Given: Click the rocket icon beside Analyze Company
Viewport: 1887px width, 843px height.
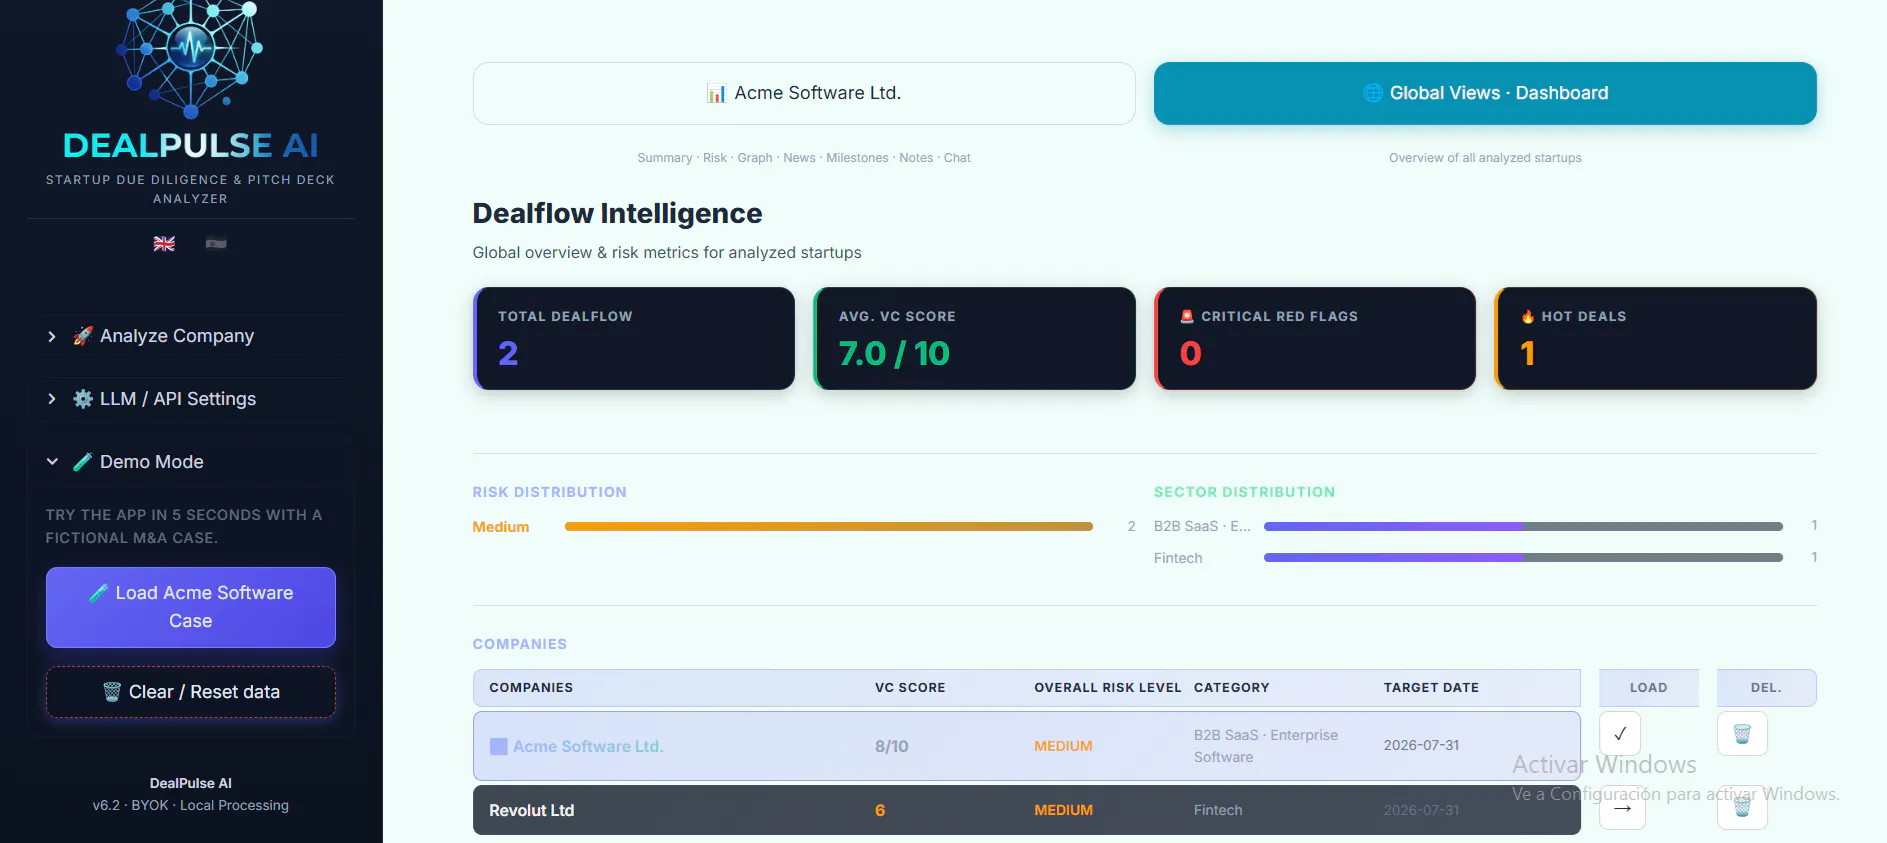Looking at the screenshot, I should coord(83,336).
